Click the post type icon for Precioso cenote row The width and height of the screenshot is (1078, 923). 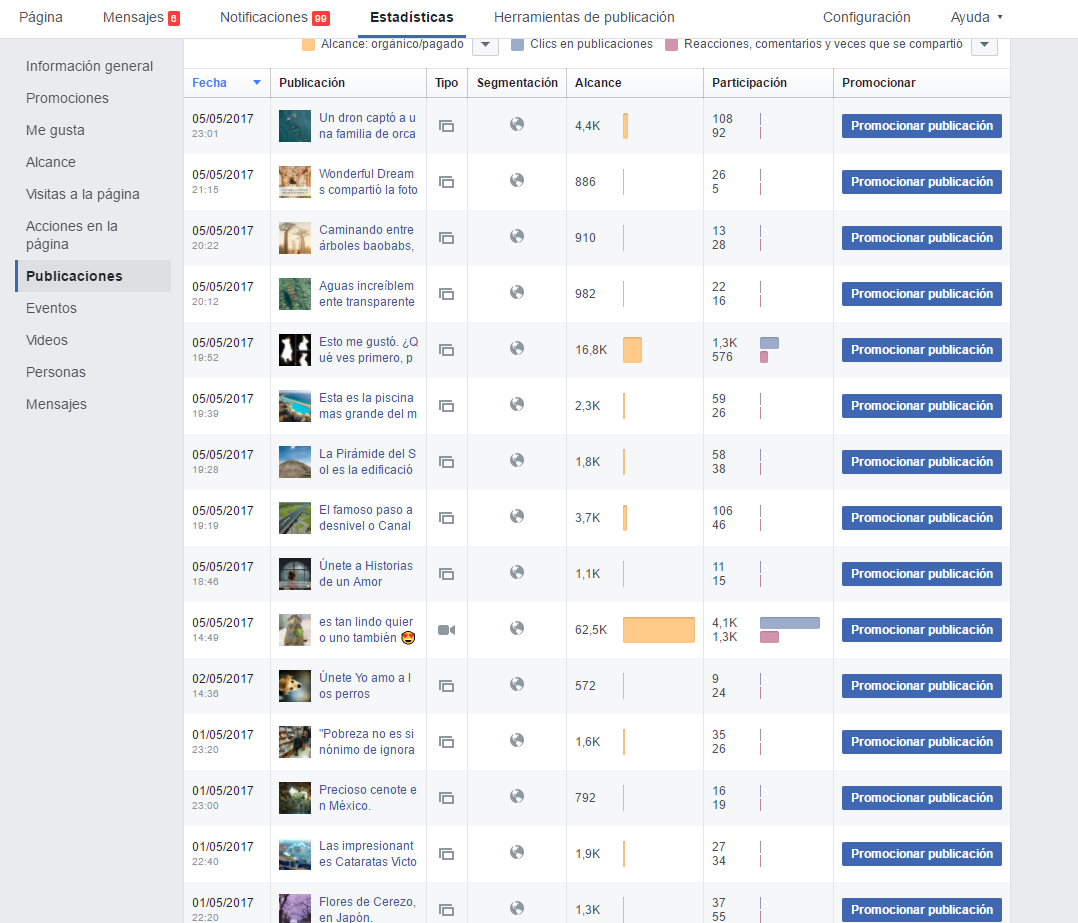pyautogui.click(x=447, y=798)
